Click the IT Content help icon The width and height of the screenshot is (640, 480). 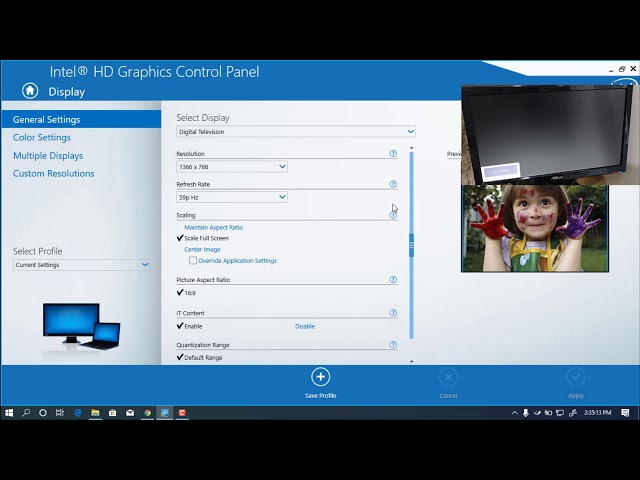pyautogui.click(x=393, y=313)
